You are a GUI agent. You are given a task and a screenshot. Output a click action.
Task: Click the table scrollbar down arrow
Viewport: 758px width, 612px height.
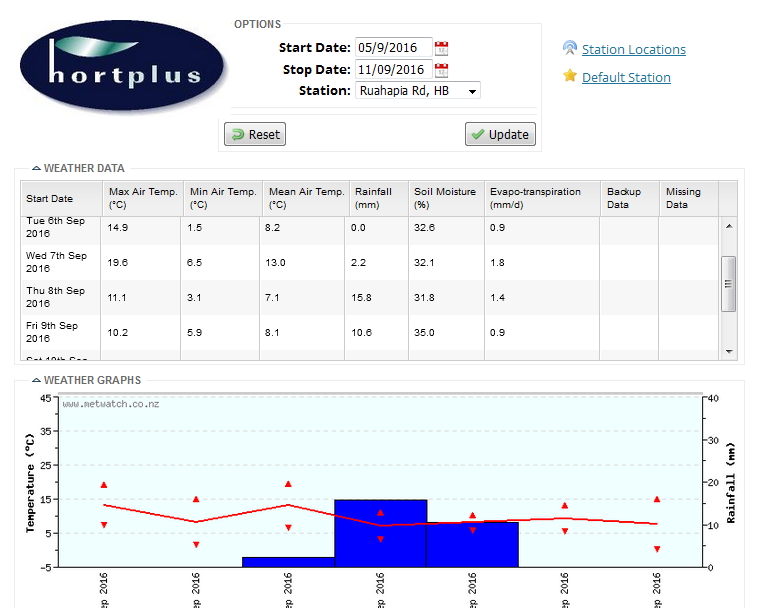[x=729, y=352]
